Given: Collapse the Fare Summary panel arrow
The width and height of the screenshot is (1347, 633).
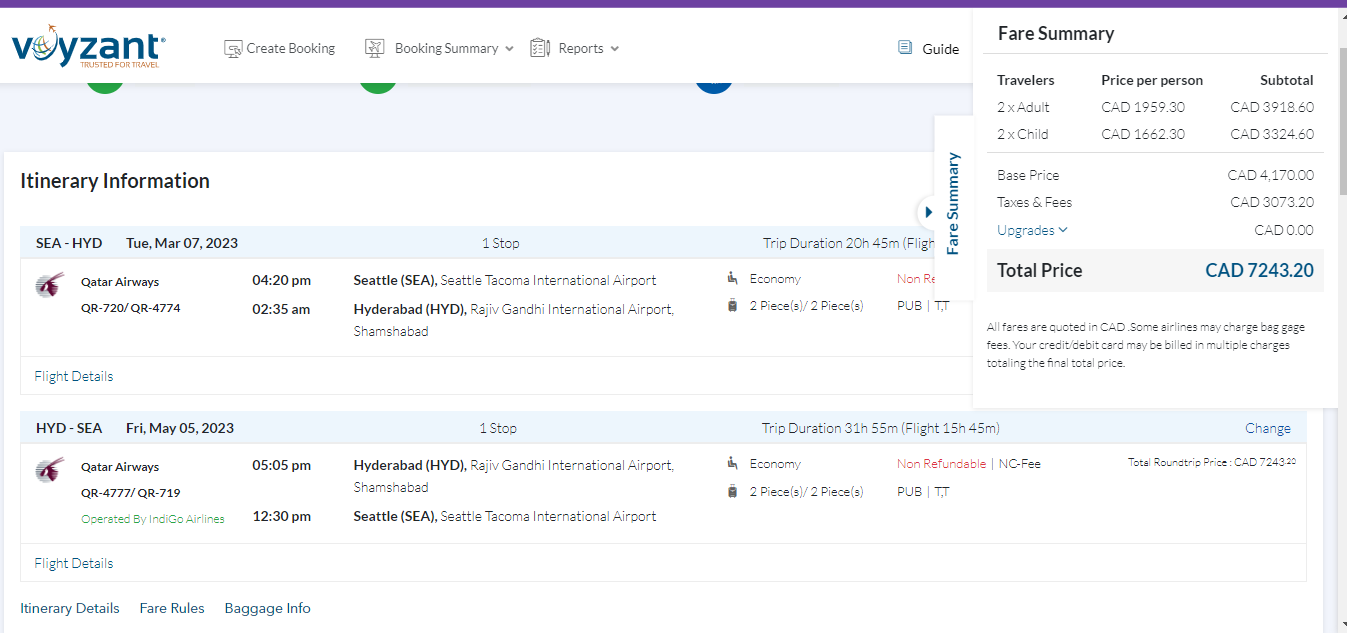Looking at the screenshot, I should [x=928, y=212].
